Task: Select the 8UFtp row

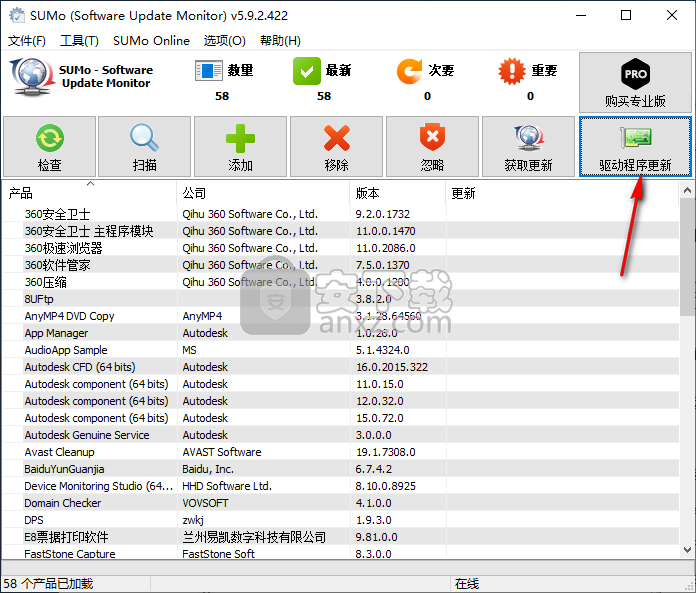Action: click(x=341, y=299)
